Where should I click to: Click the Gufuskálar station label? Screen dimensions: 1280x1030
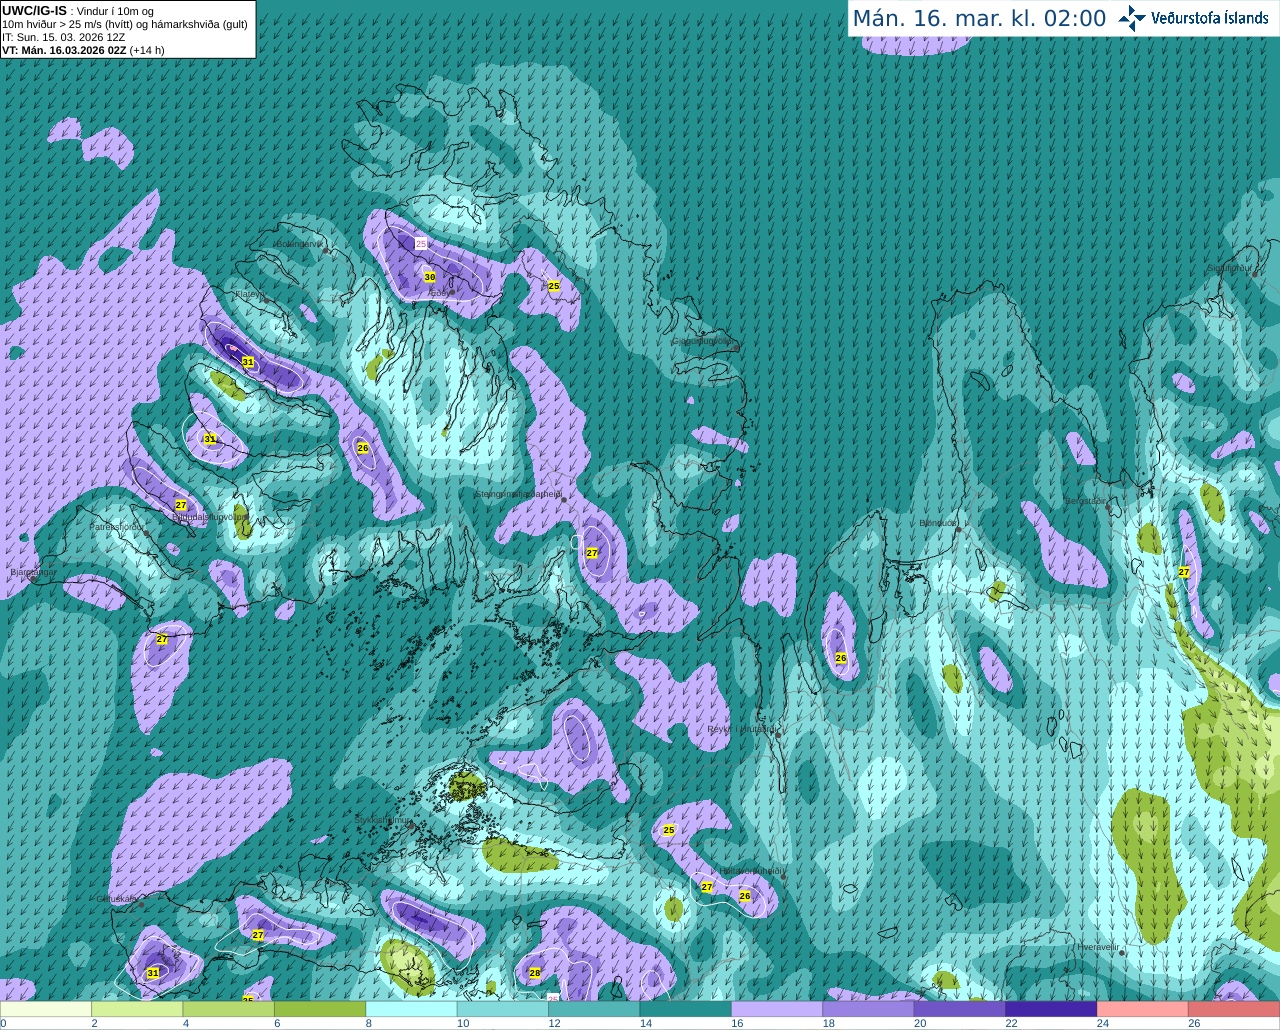(x=116, y=899)
